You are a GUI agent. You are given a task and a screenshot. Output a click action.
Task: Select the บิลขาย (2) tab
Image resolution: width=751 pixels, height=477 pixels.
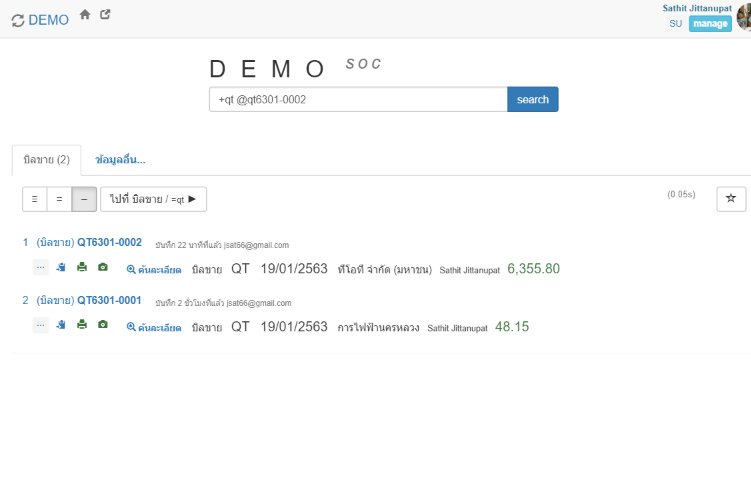[x=46, y=160]
